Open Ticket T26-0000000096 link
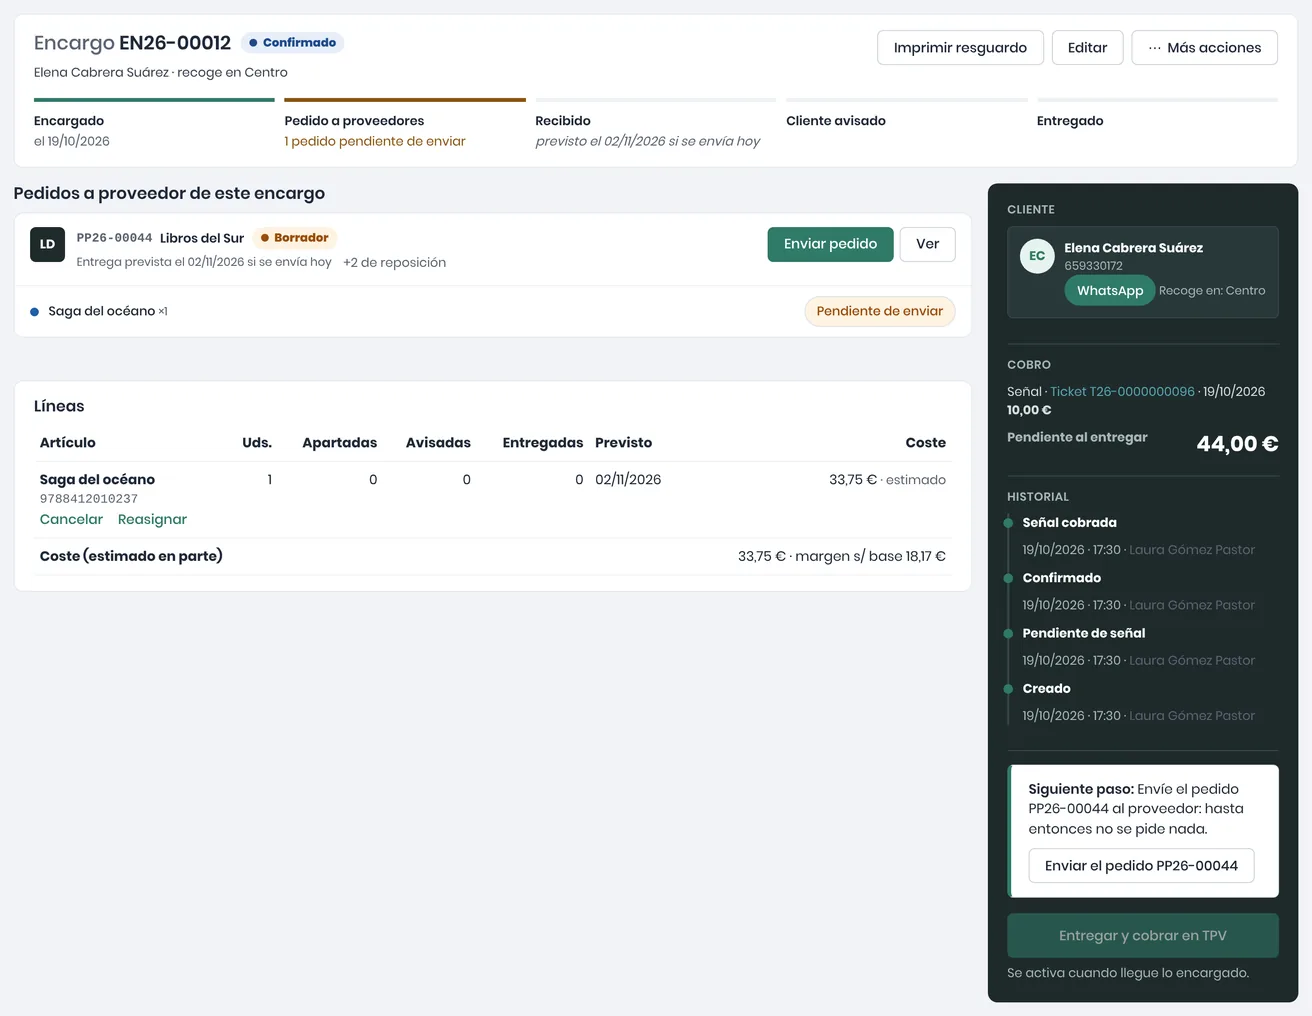 click(x=1122, y=392)
